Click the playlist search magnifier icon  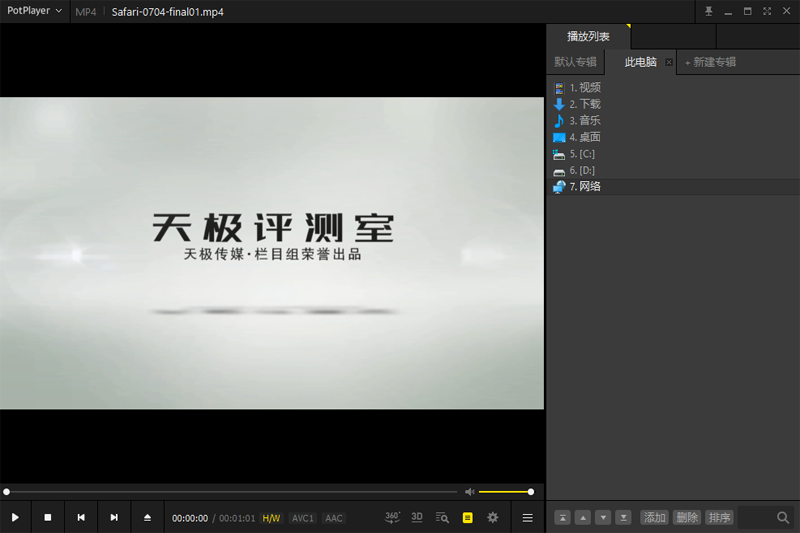[x=783, y=518]
